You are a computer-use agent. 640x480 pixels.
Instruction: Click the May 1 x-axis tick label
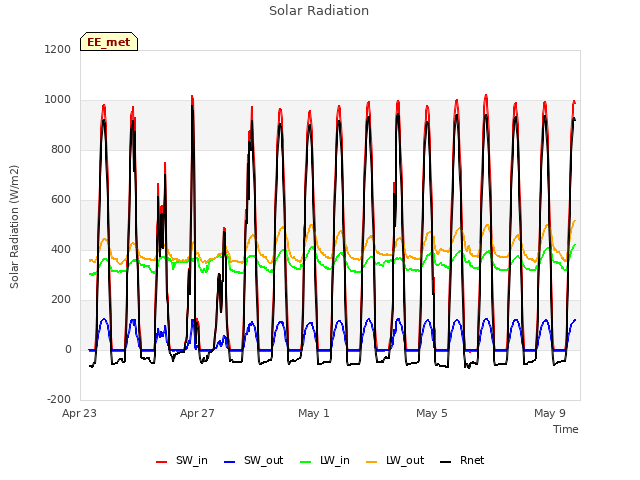314,413
